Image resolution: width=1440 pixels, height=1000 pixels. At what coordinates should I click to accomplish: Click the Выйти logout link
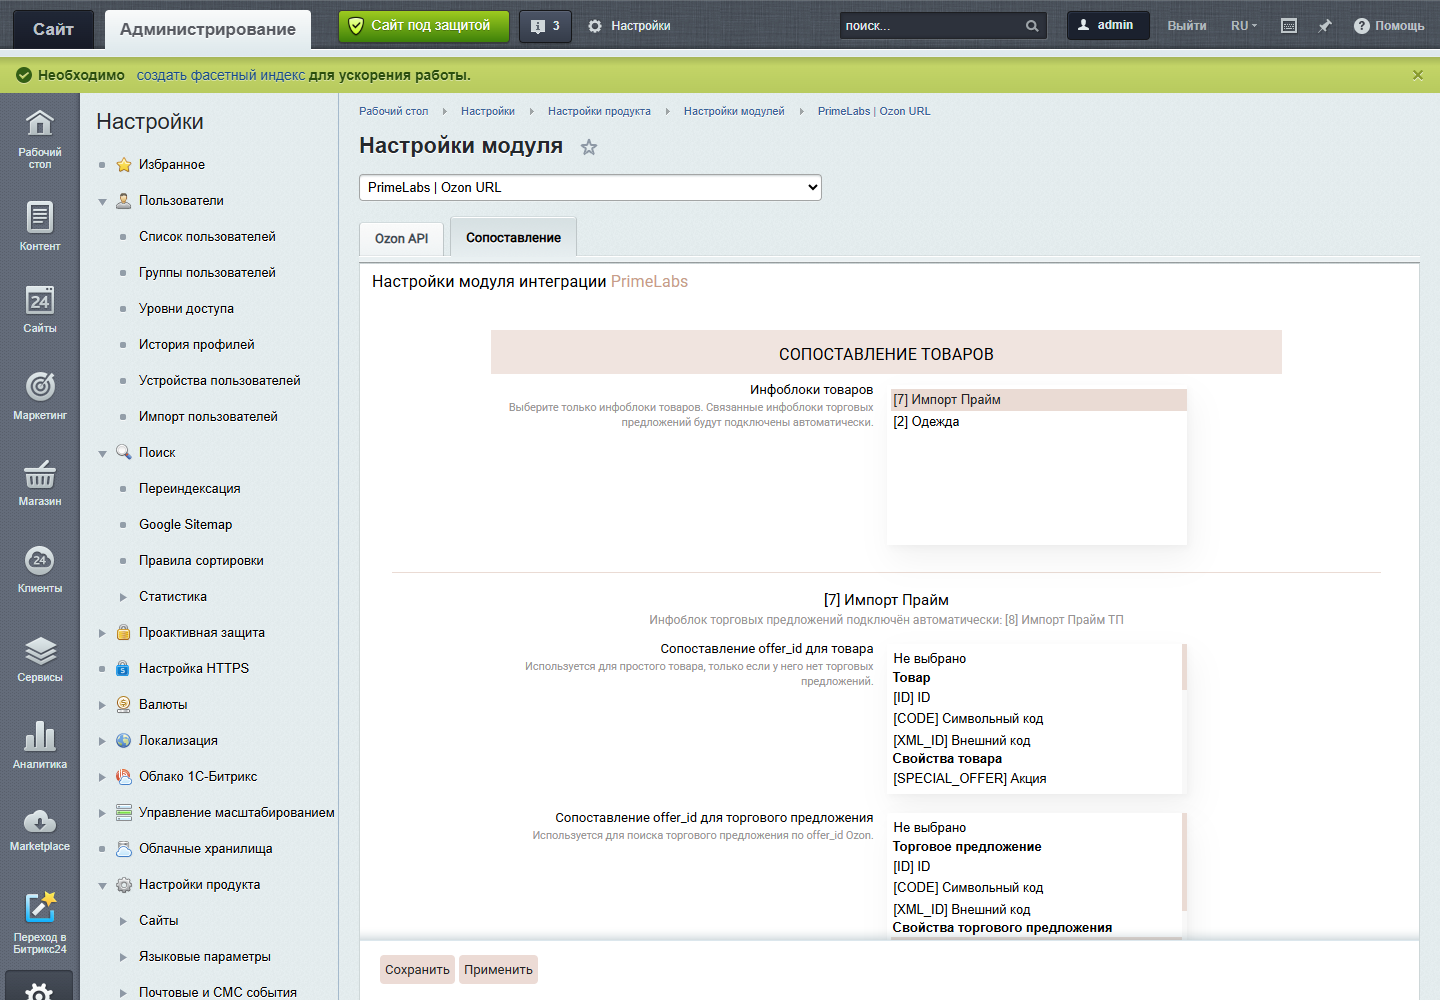click(x=1187, y=26)
